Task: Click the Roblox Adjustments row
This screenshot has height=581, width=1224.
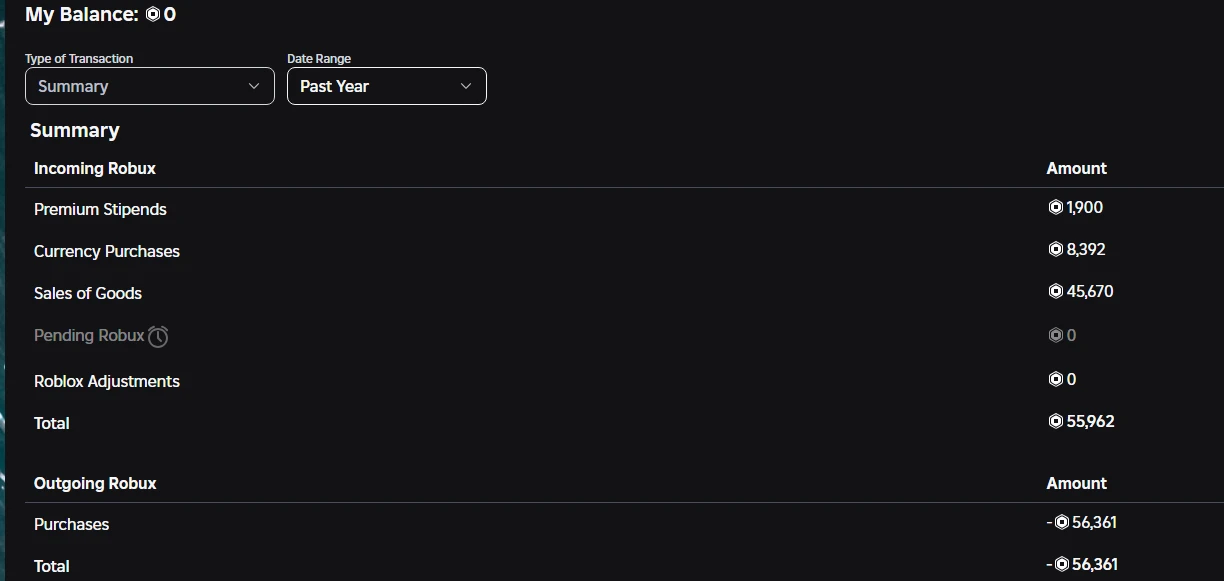Action: click(107, 381)
